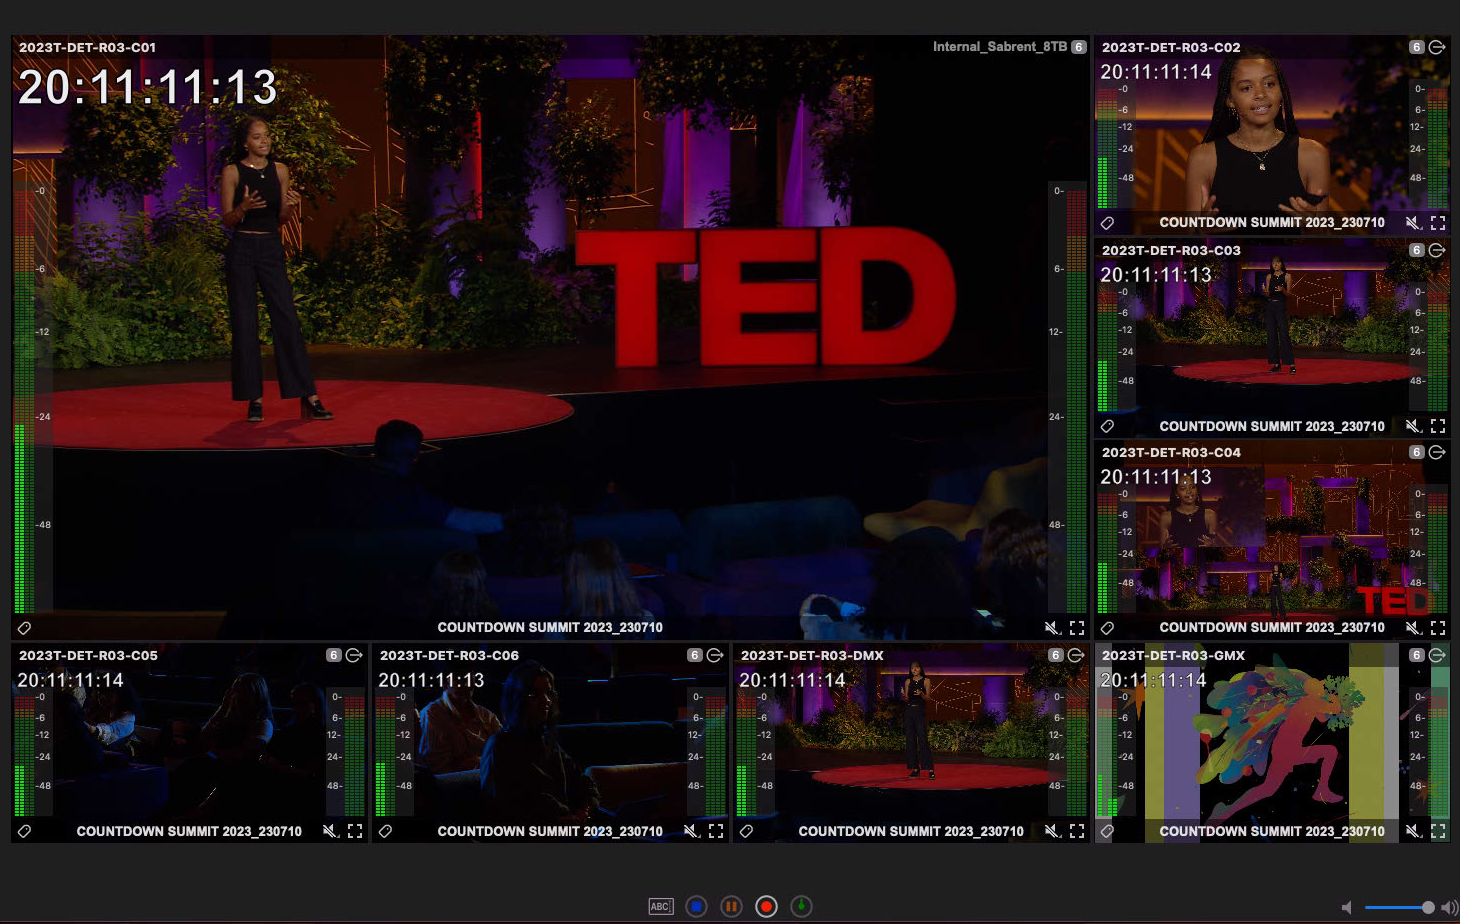Click the output arrow icon on C05
Image resolution: width=1460 pixels, height=924 pixels.
pyautogui.click(x=354, y=655)
